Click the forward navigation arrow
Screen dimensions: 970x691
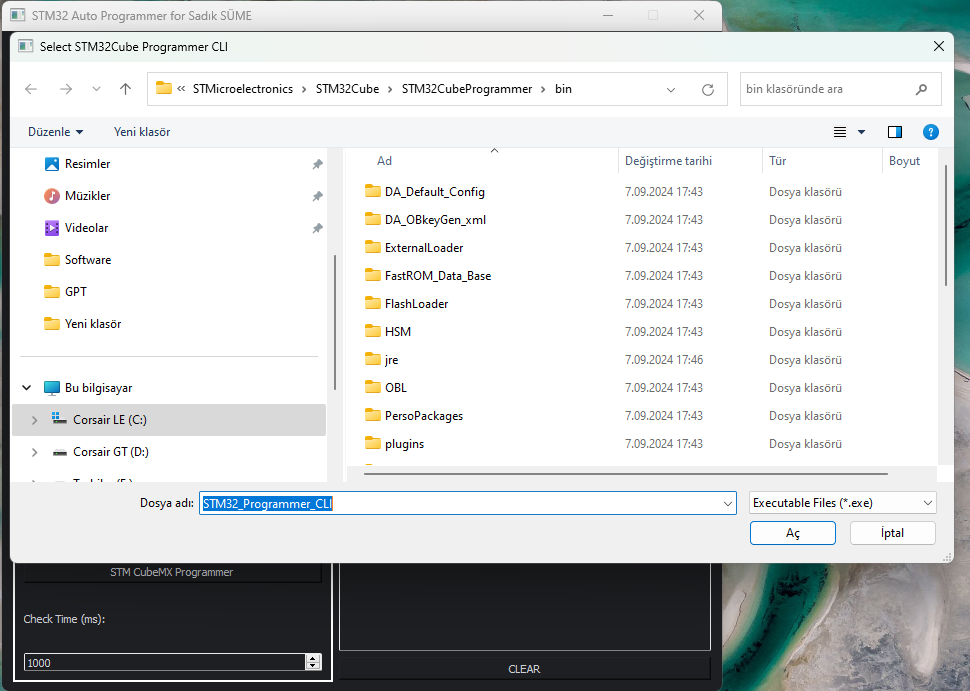click(x=66, y=89)
